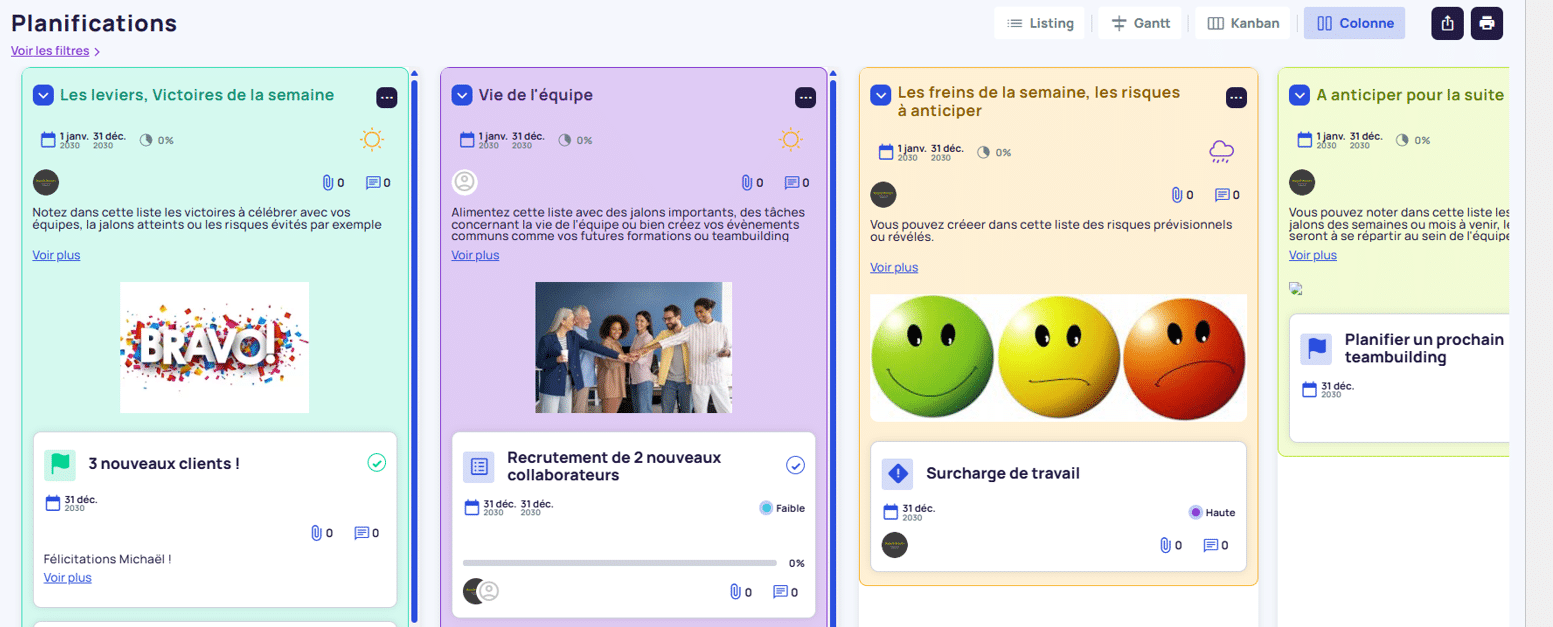Click the attachment paperclip in Les freins column header
Viewport: 1553px width, 627px height.
tap(1176, 195)
